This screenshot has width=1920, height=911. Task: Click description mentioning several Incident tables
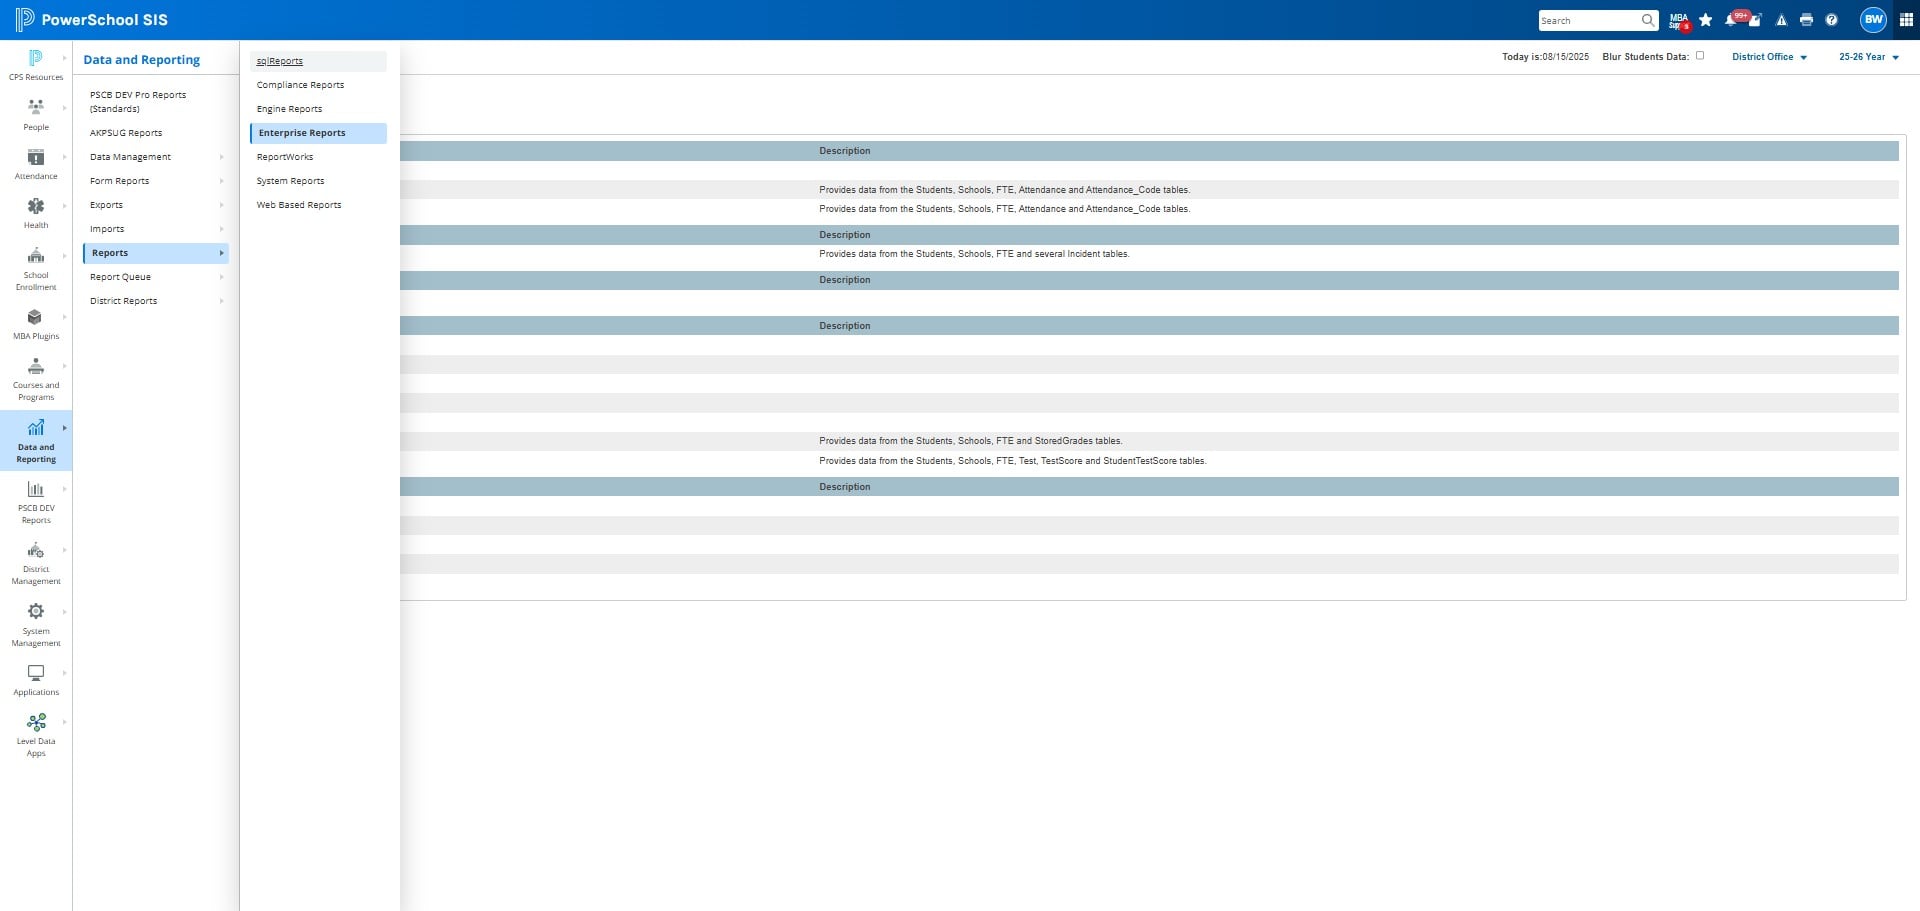pyautogui.click(x=974, y=254)
